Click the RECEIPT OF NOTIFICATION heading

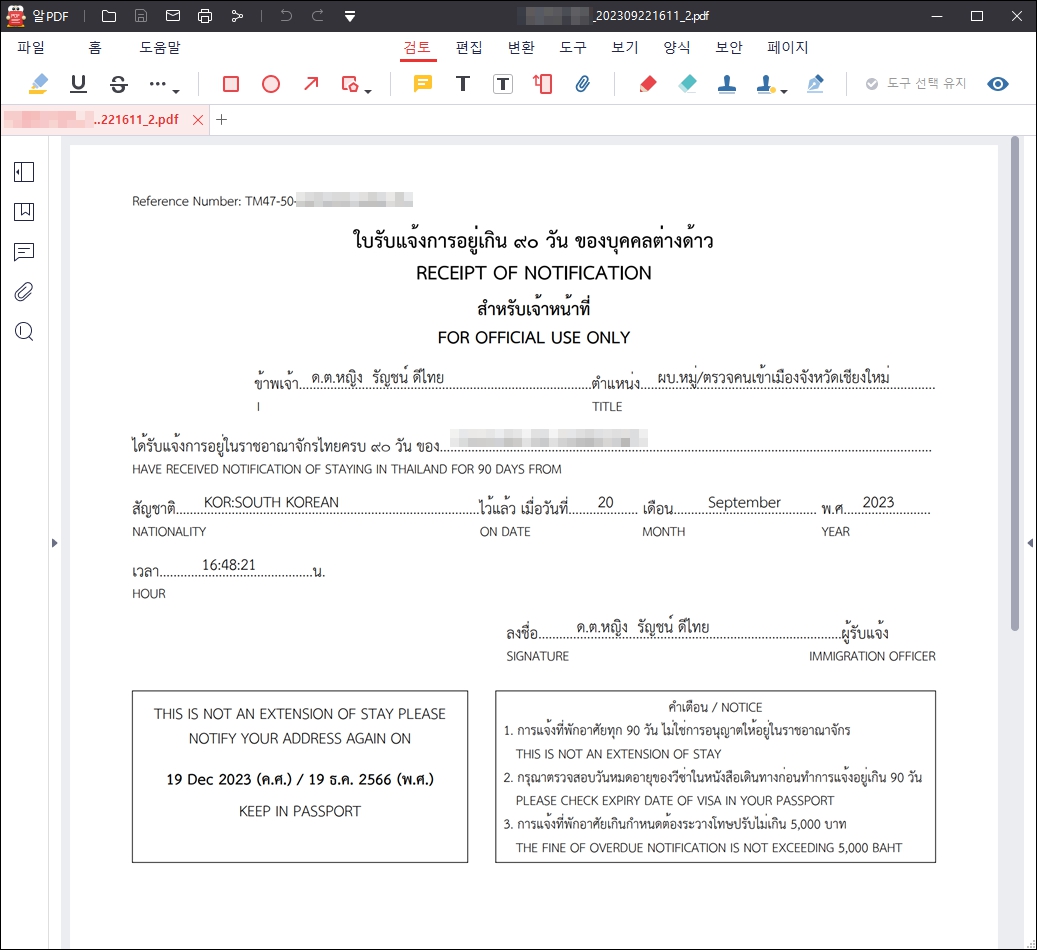[x=534, y=273]
